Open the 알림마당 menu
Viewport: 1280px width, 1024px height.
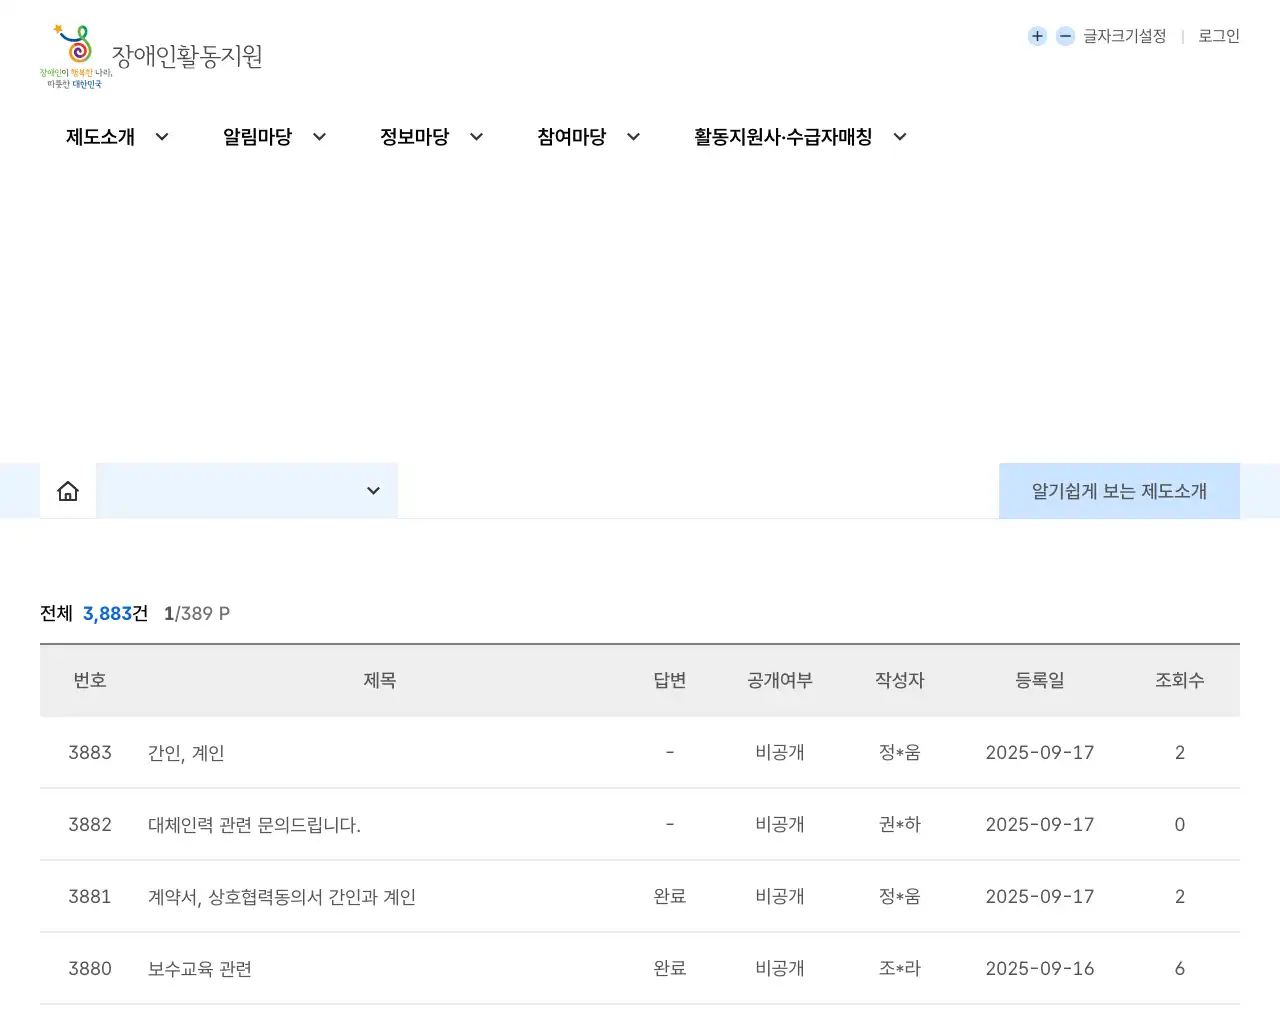pyautogui.click(x=258, y=137)
